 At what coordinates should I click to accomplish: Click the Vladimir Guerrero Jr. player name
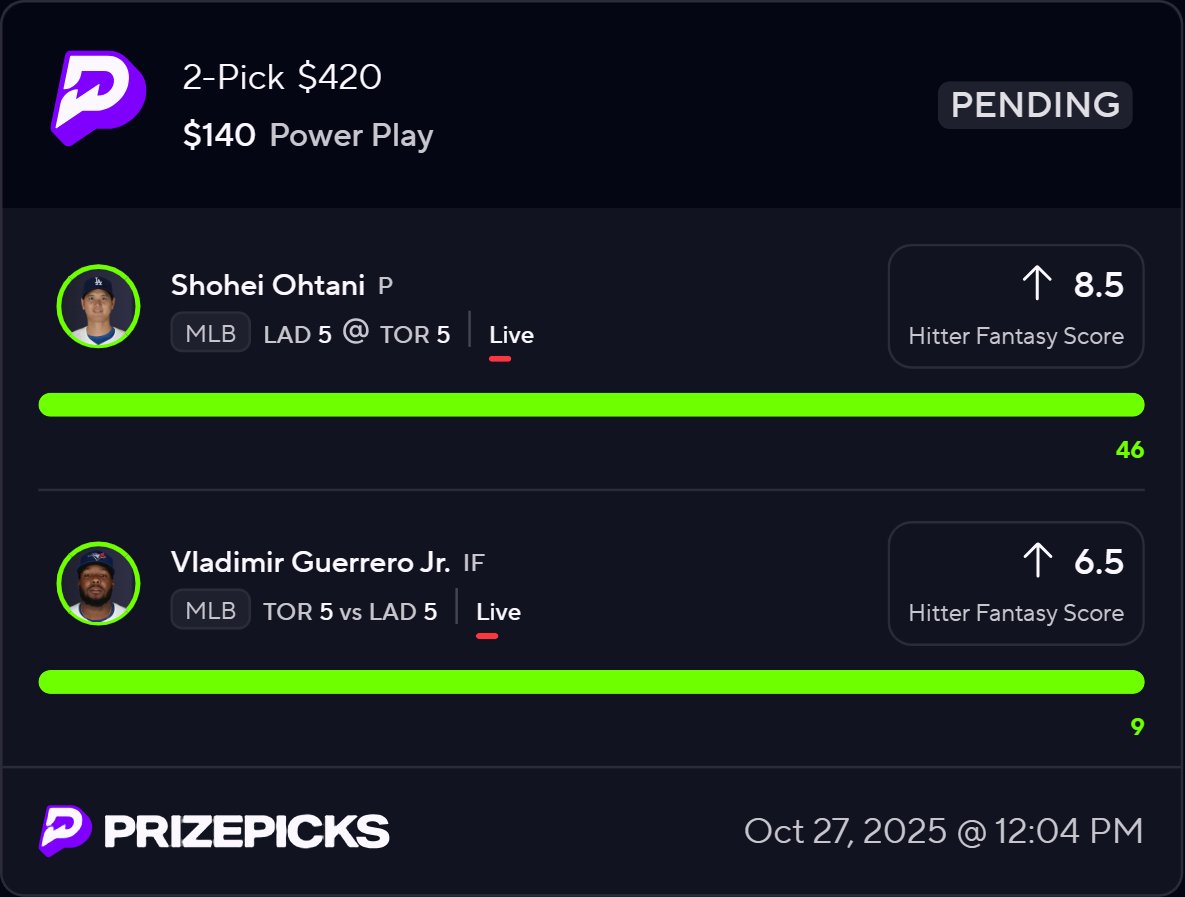(311, 562)
